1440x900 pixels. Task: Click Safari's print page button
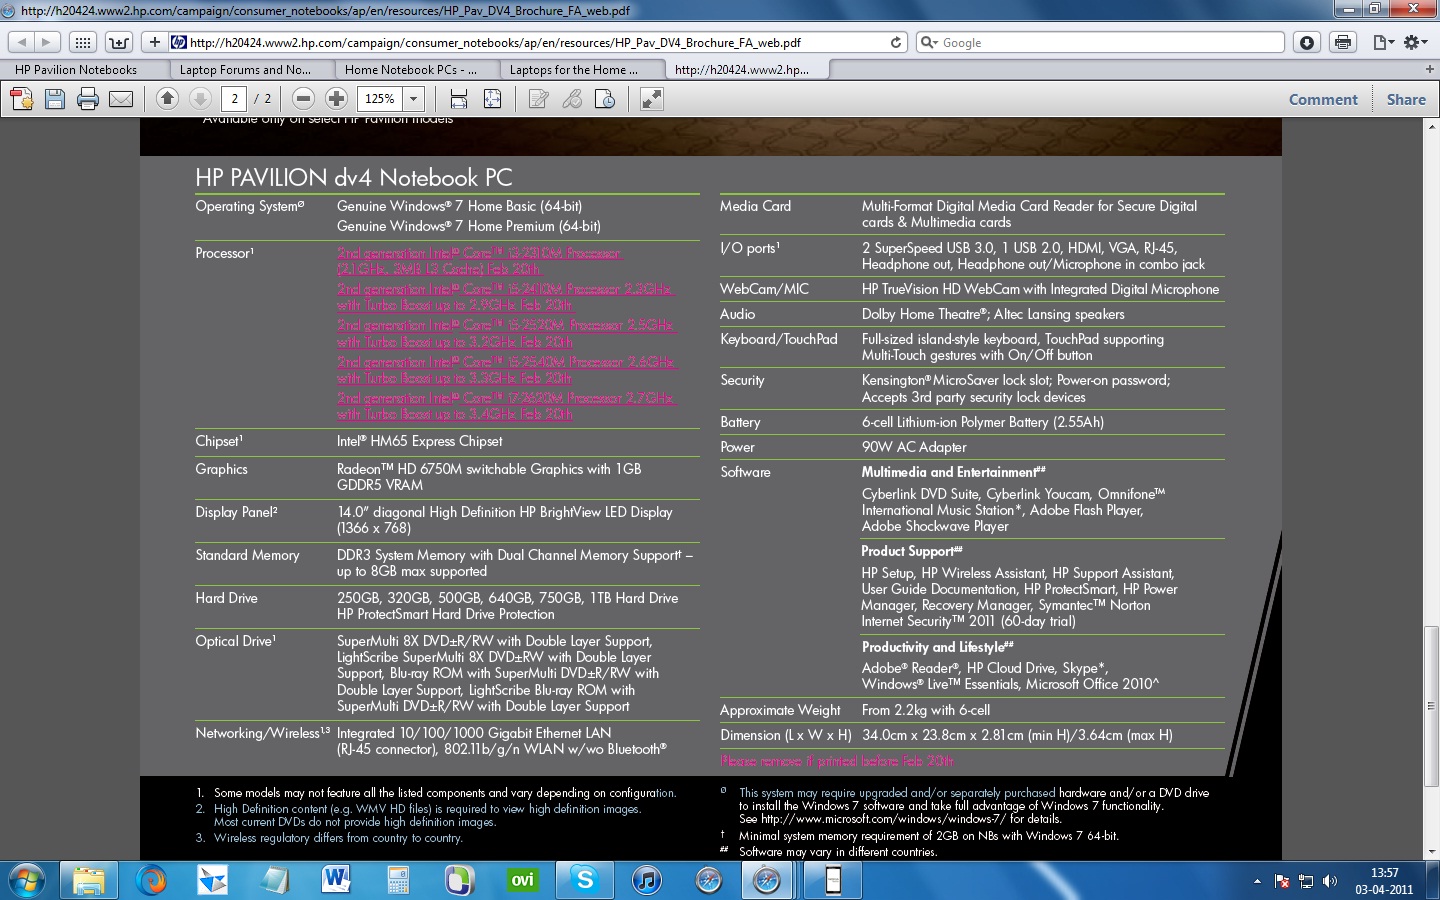click(x=1343, y=42)
